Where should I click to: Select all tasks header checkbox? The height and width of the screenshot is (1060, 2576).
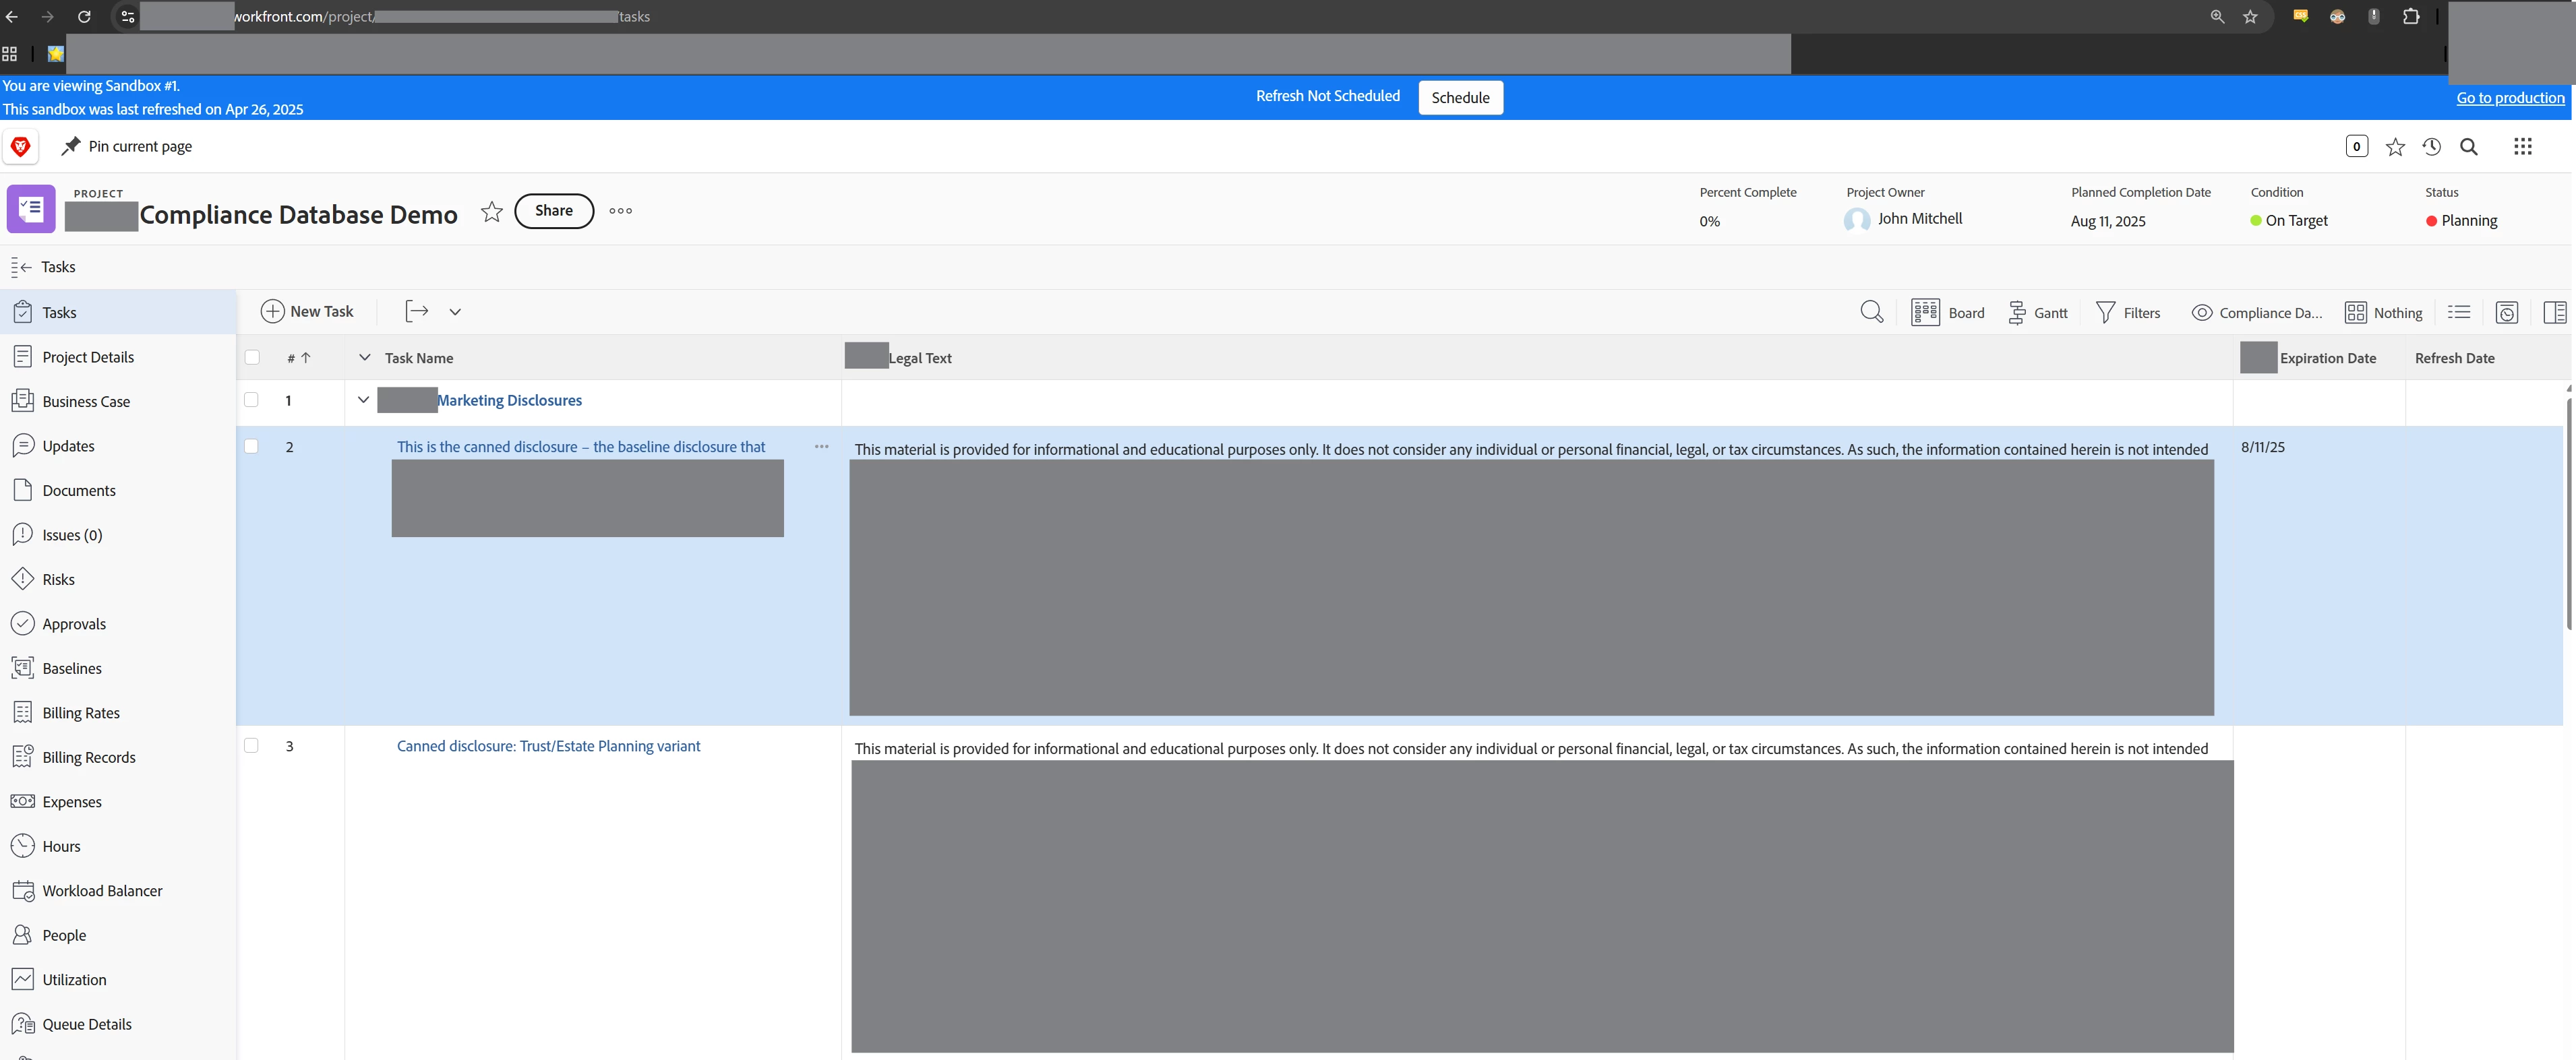click(252, 357)
